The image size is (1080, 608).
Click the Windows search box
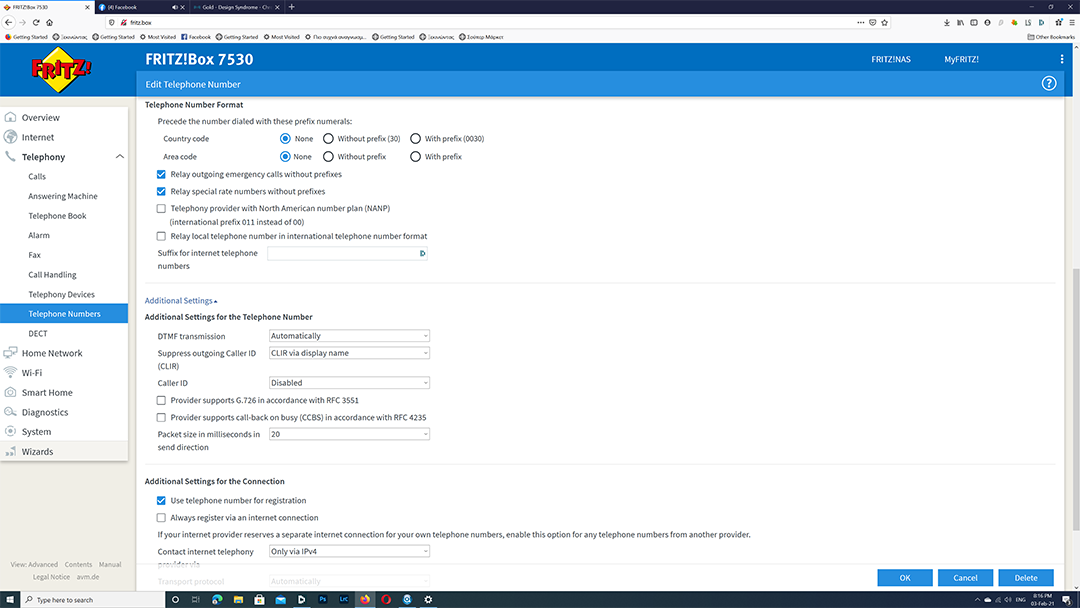click(x=93, y=600)
